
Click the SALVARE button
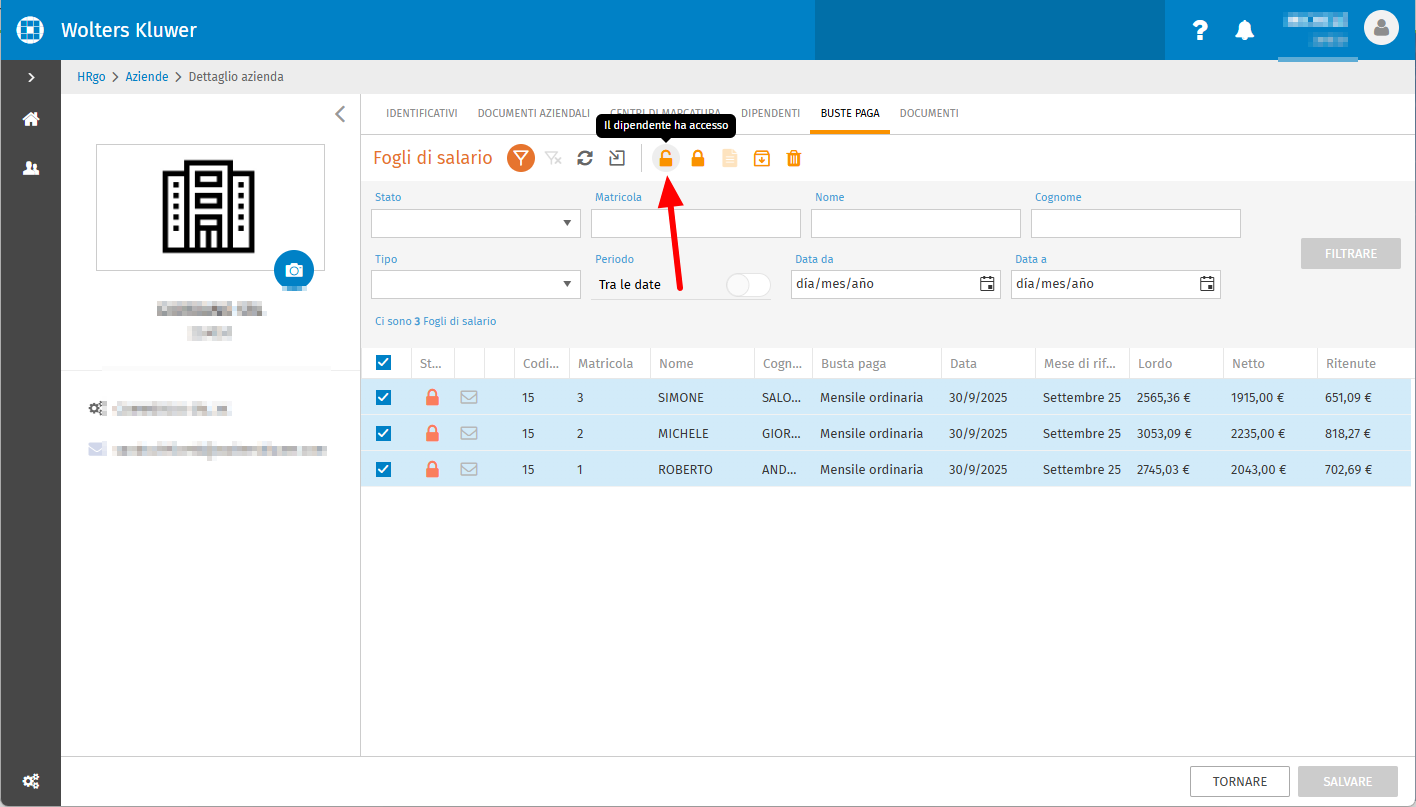1348,782
